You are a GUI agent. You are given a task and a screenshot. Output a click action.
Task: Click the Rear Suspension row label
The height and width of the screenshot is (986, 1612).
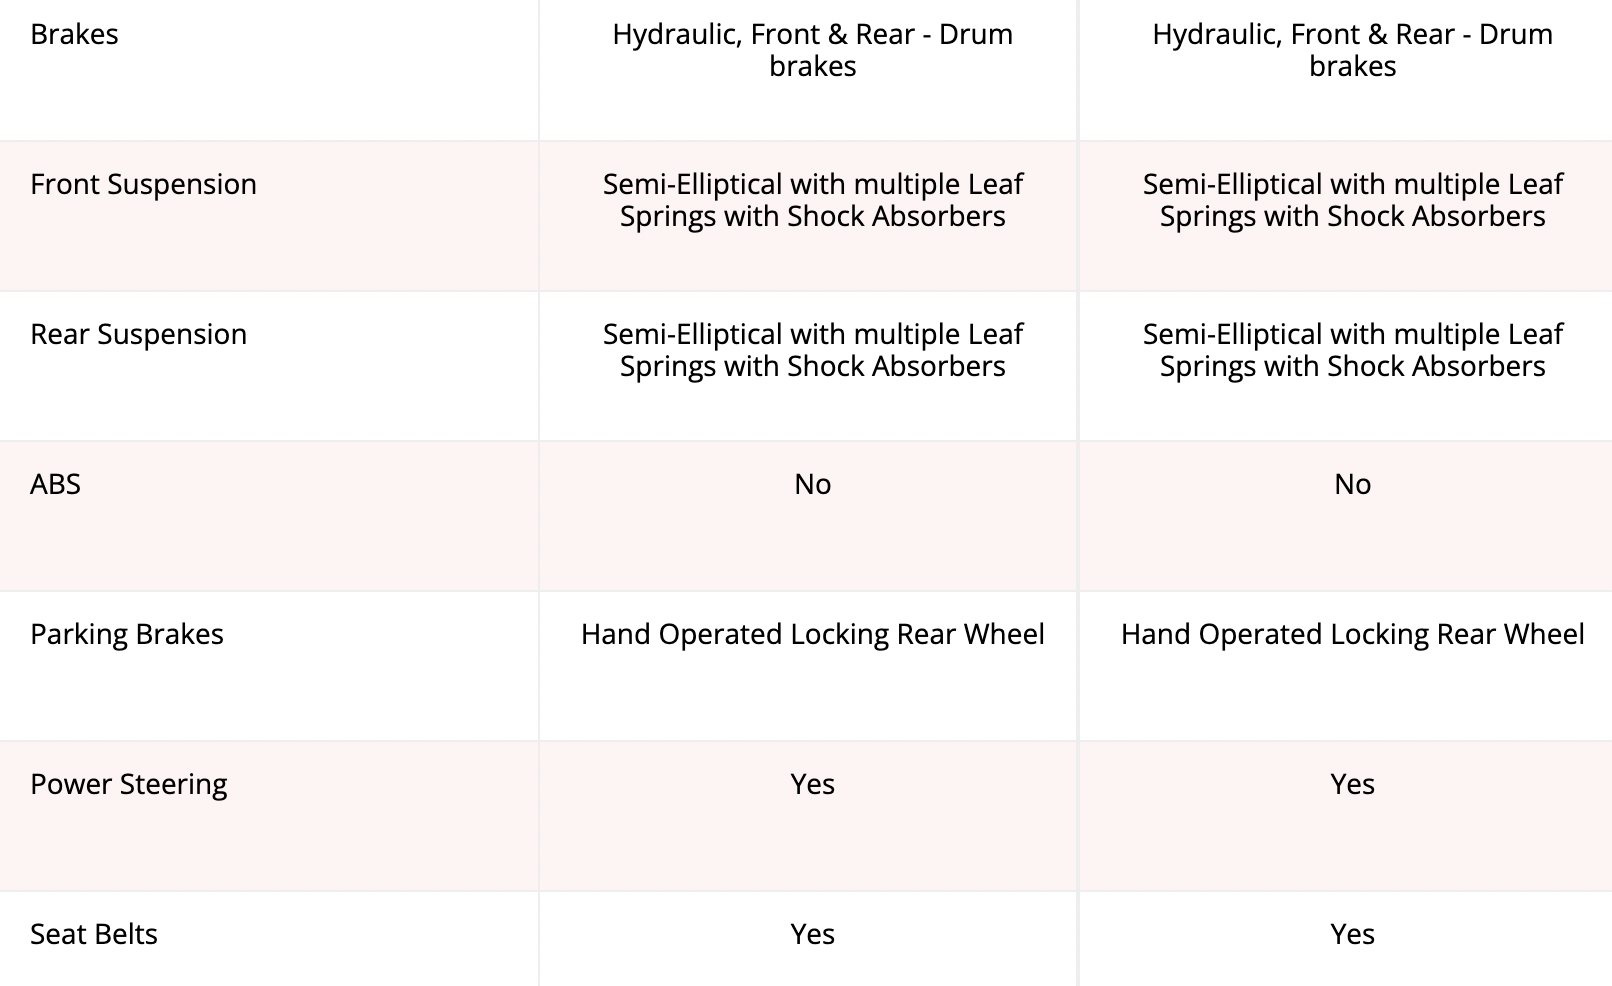click(138, 335)
